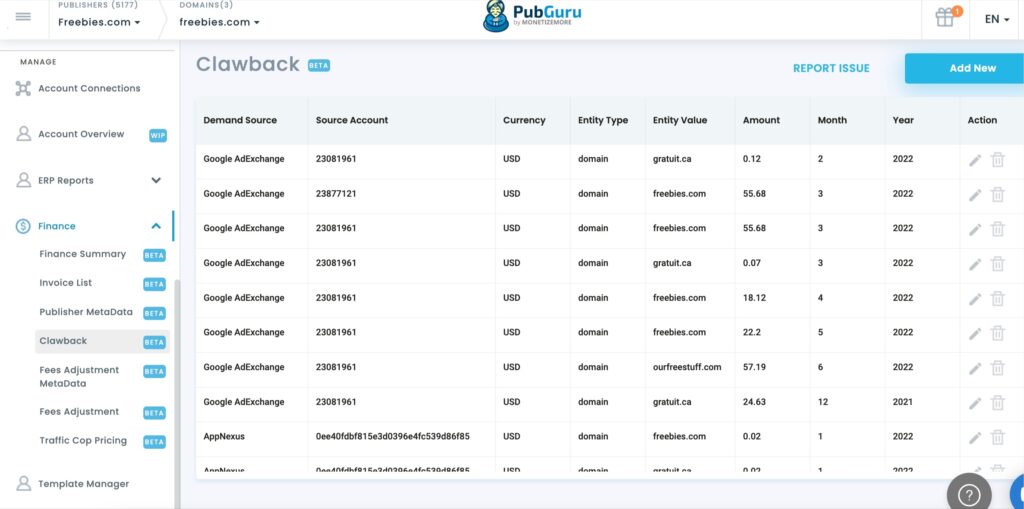This screenshot has width=1024, height=509.
Task: Click the REPORT ISSUE link
Action: coord(831,68)
